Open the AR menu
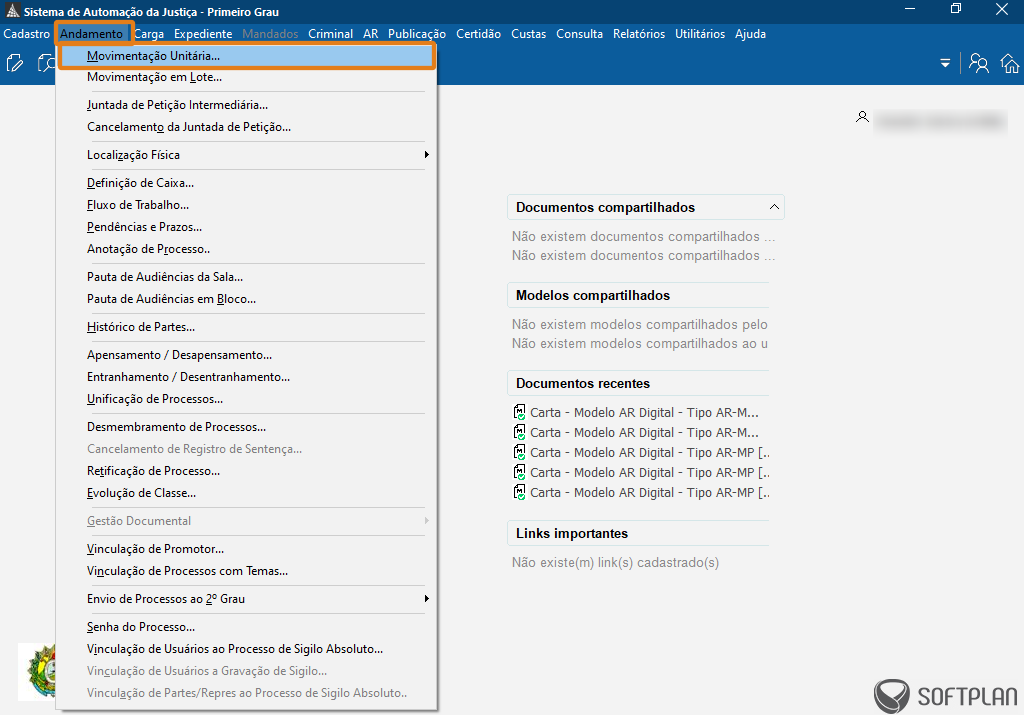The image size is (1024, 715). 370,34
